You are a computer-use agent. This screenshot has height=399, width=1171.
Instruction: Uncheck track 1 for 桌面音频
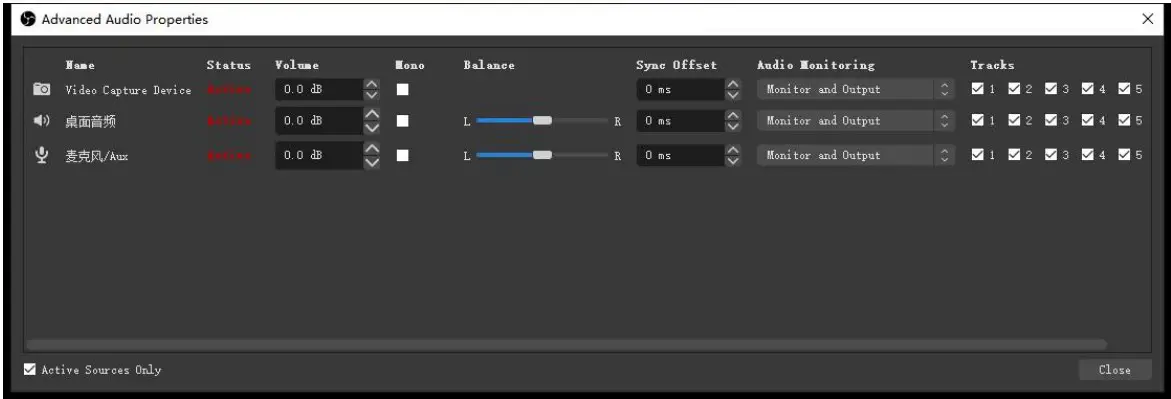[x=978, y=120]
